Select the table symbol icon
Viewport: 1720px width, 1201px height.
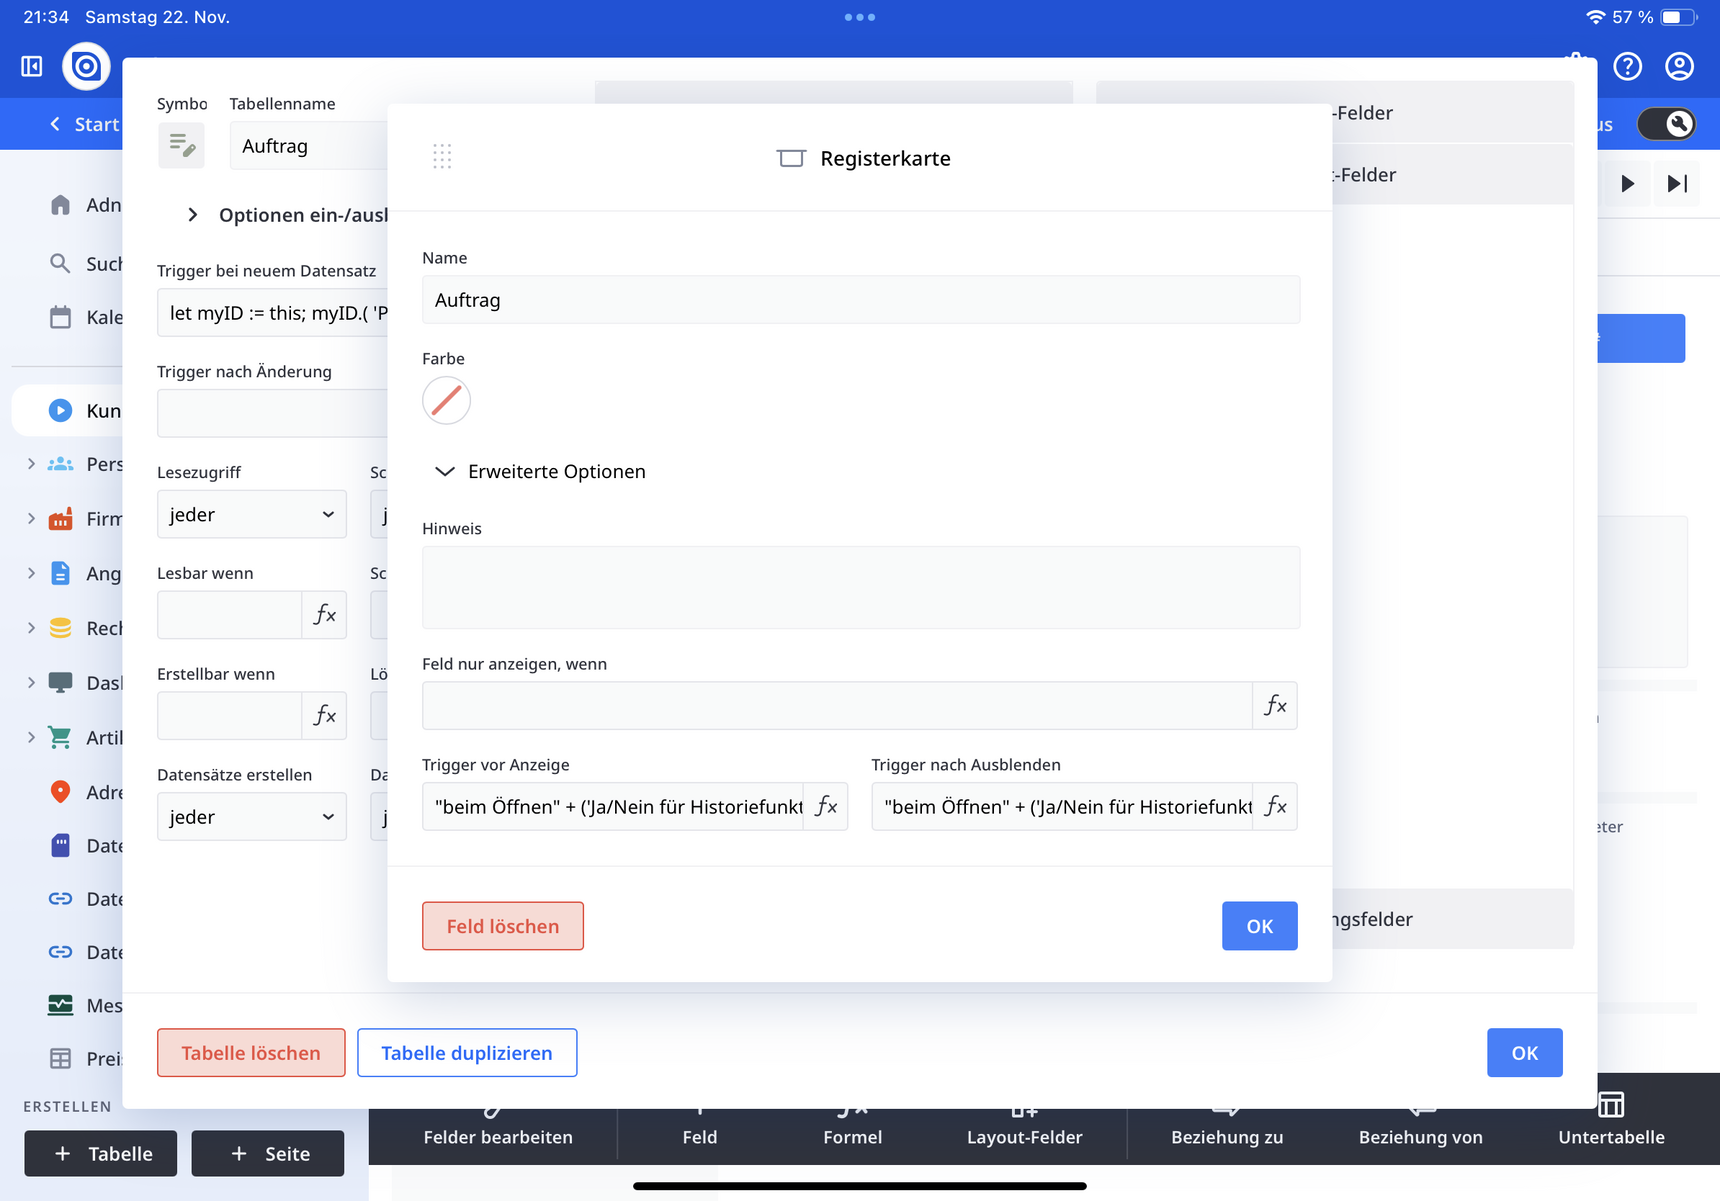click(181, 145)
